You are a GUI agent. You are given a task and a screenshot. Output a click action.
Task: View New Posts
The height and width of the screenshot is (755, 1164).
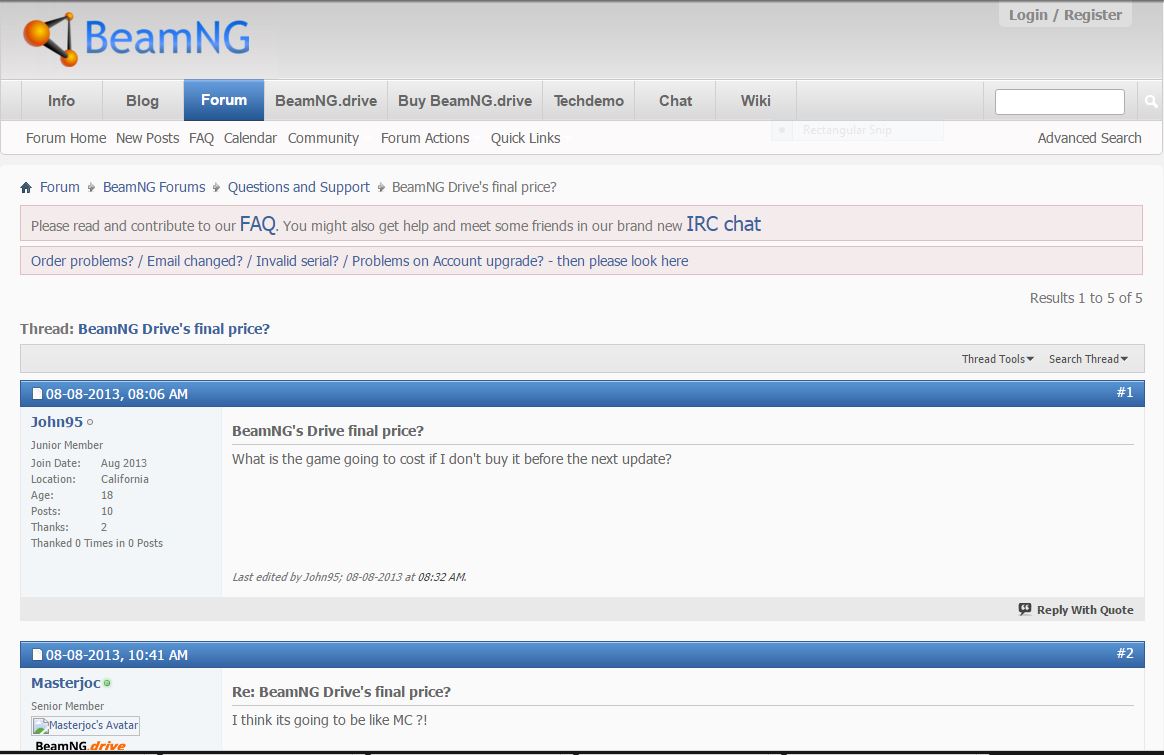point(147,138)
